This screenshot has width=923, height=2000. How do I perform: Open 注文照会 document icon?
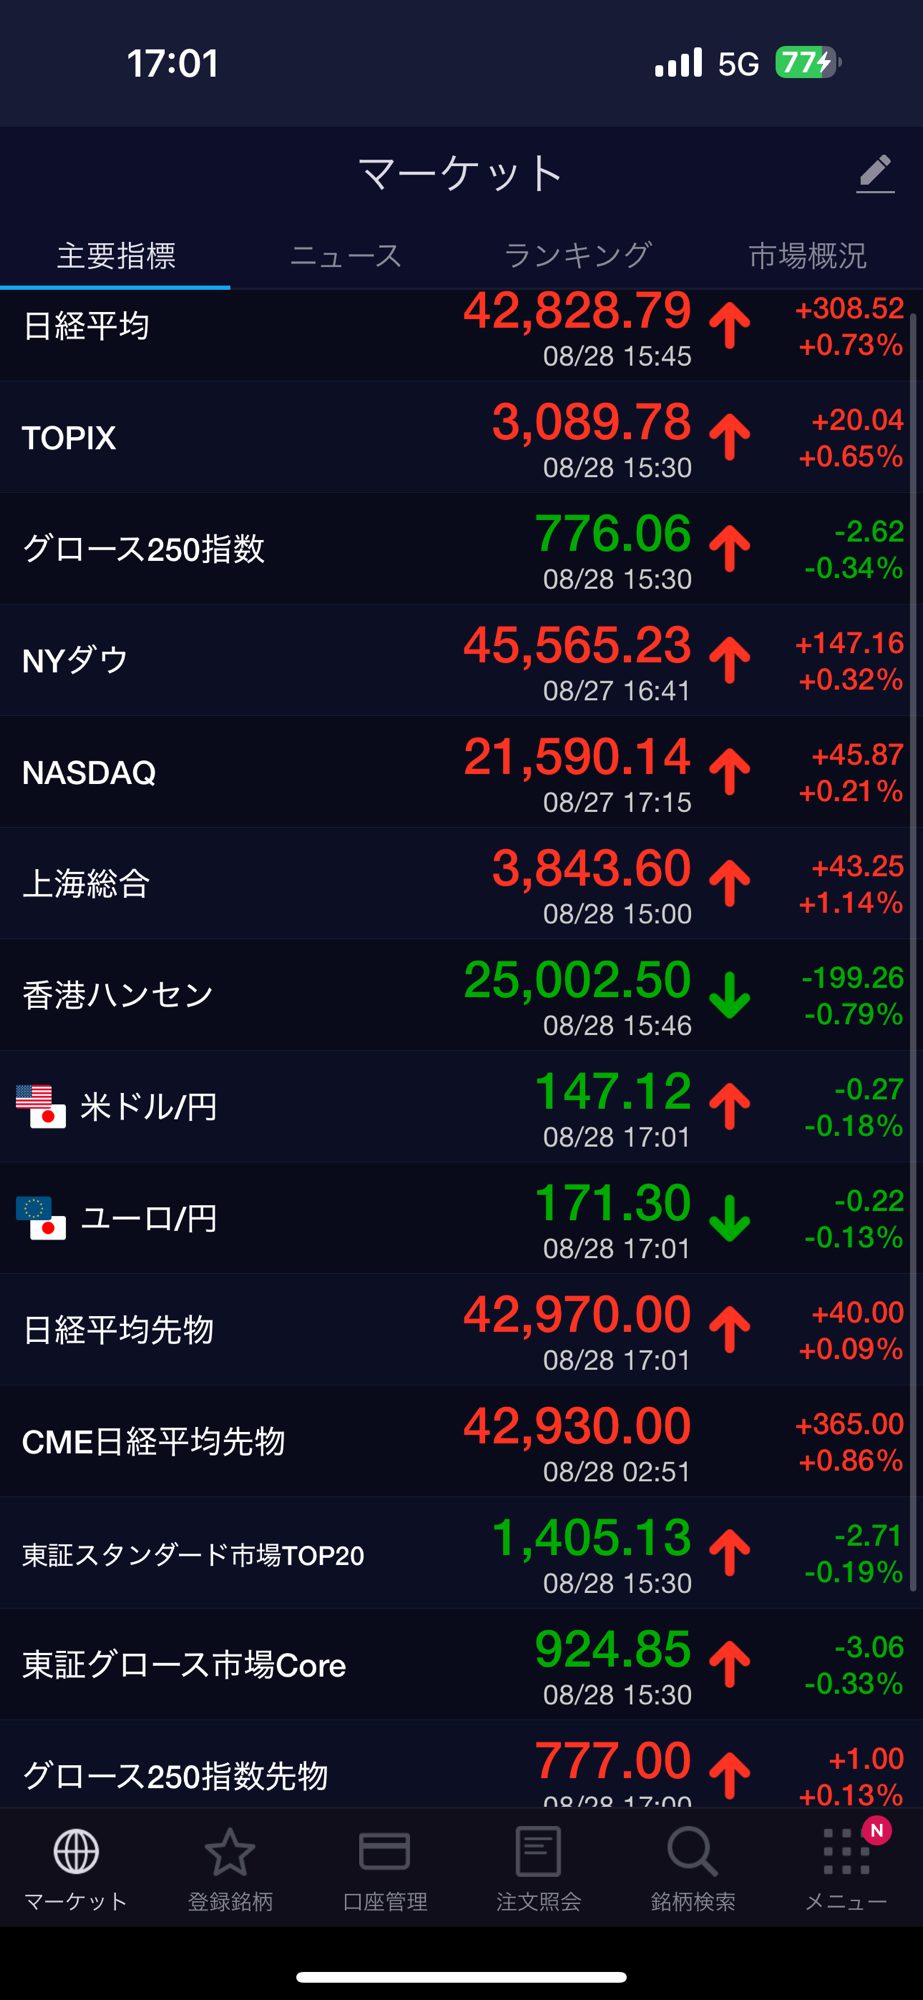[538, 1851]
